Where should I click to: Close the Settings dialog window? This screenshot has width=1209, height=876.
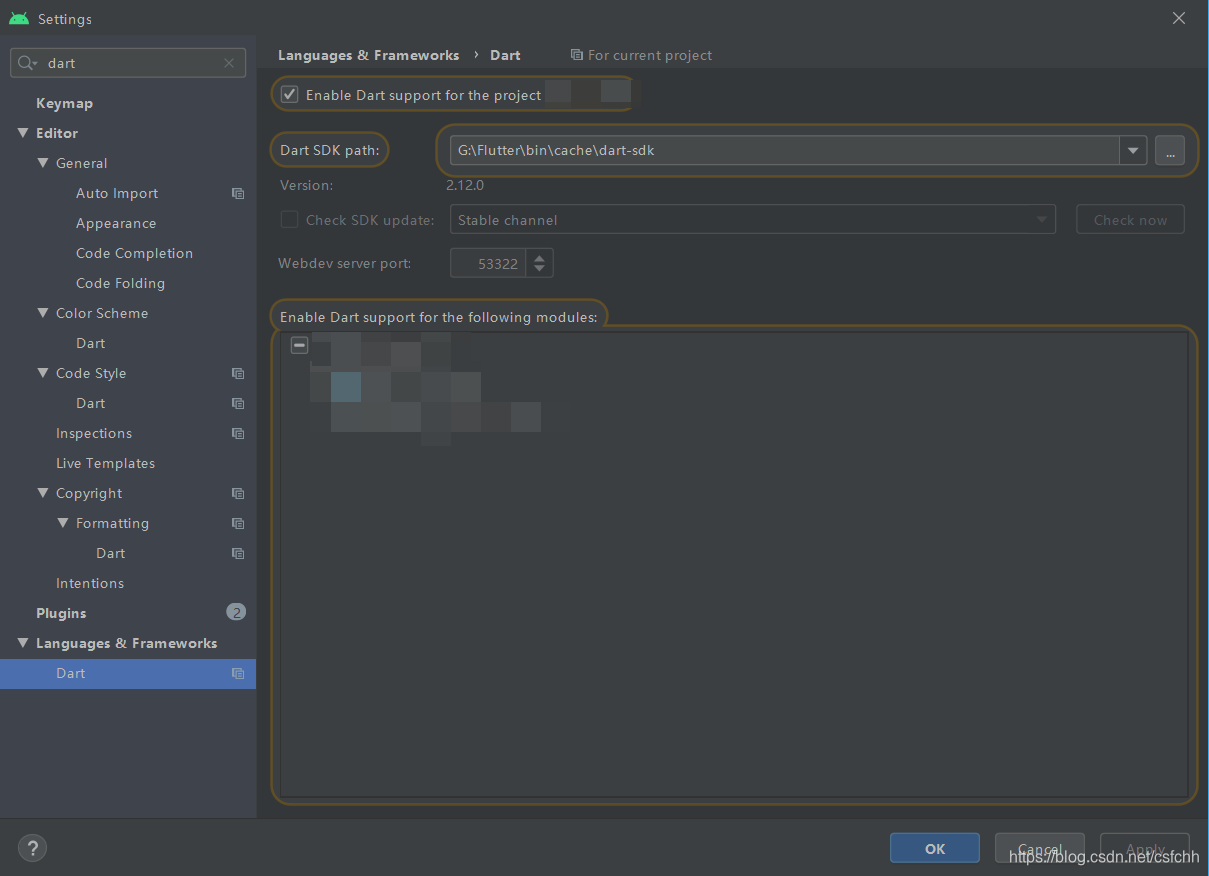coord(1179,18)
